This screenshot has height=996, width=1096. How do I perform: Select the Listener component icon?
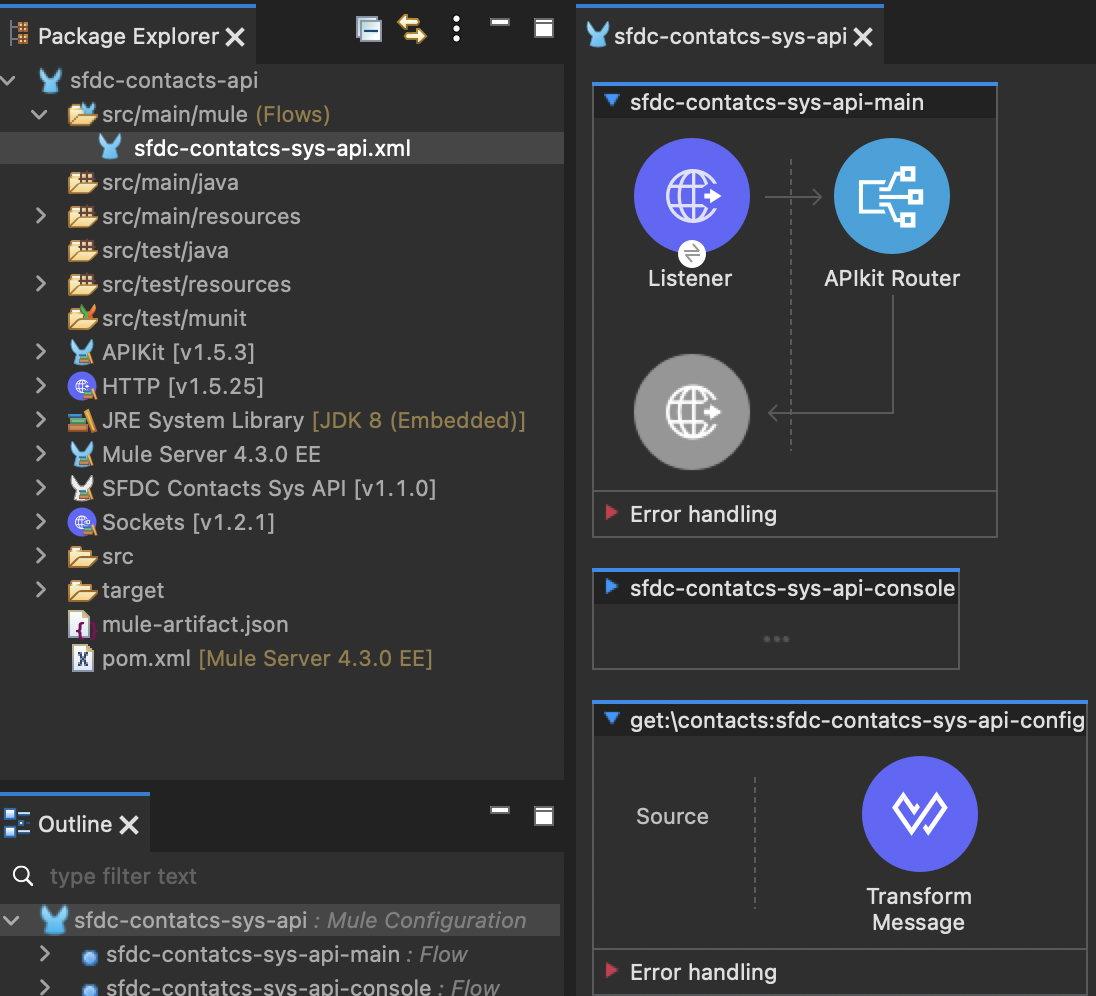[692, 196]
